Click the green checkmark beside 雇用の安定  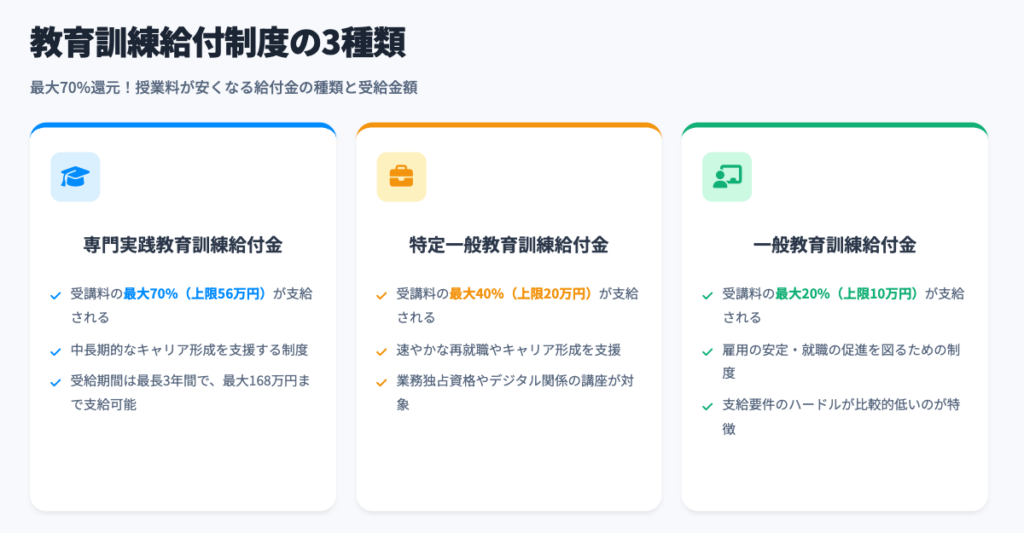708,351
